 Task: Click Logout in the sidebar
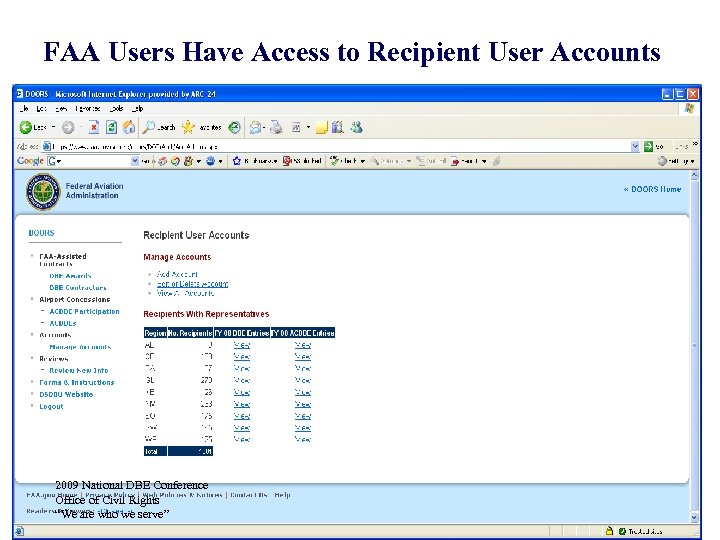point(51,406)
